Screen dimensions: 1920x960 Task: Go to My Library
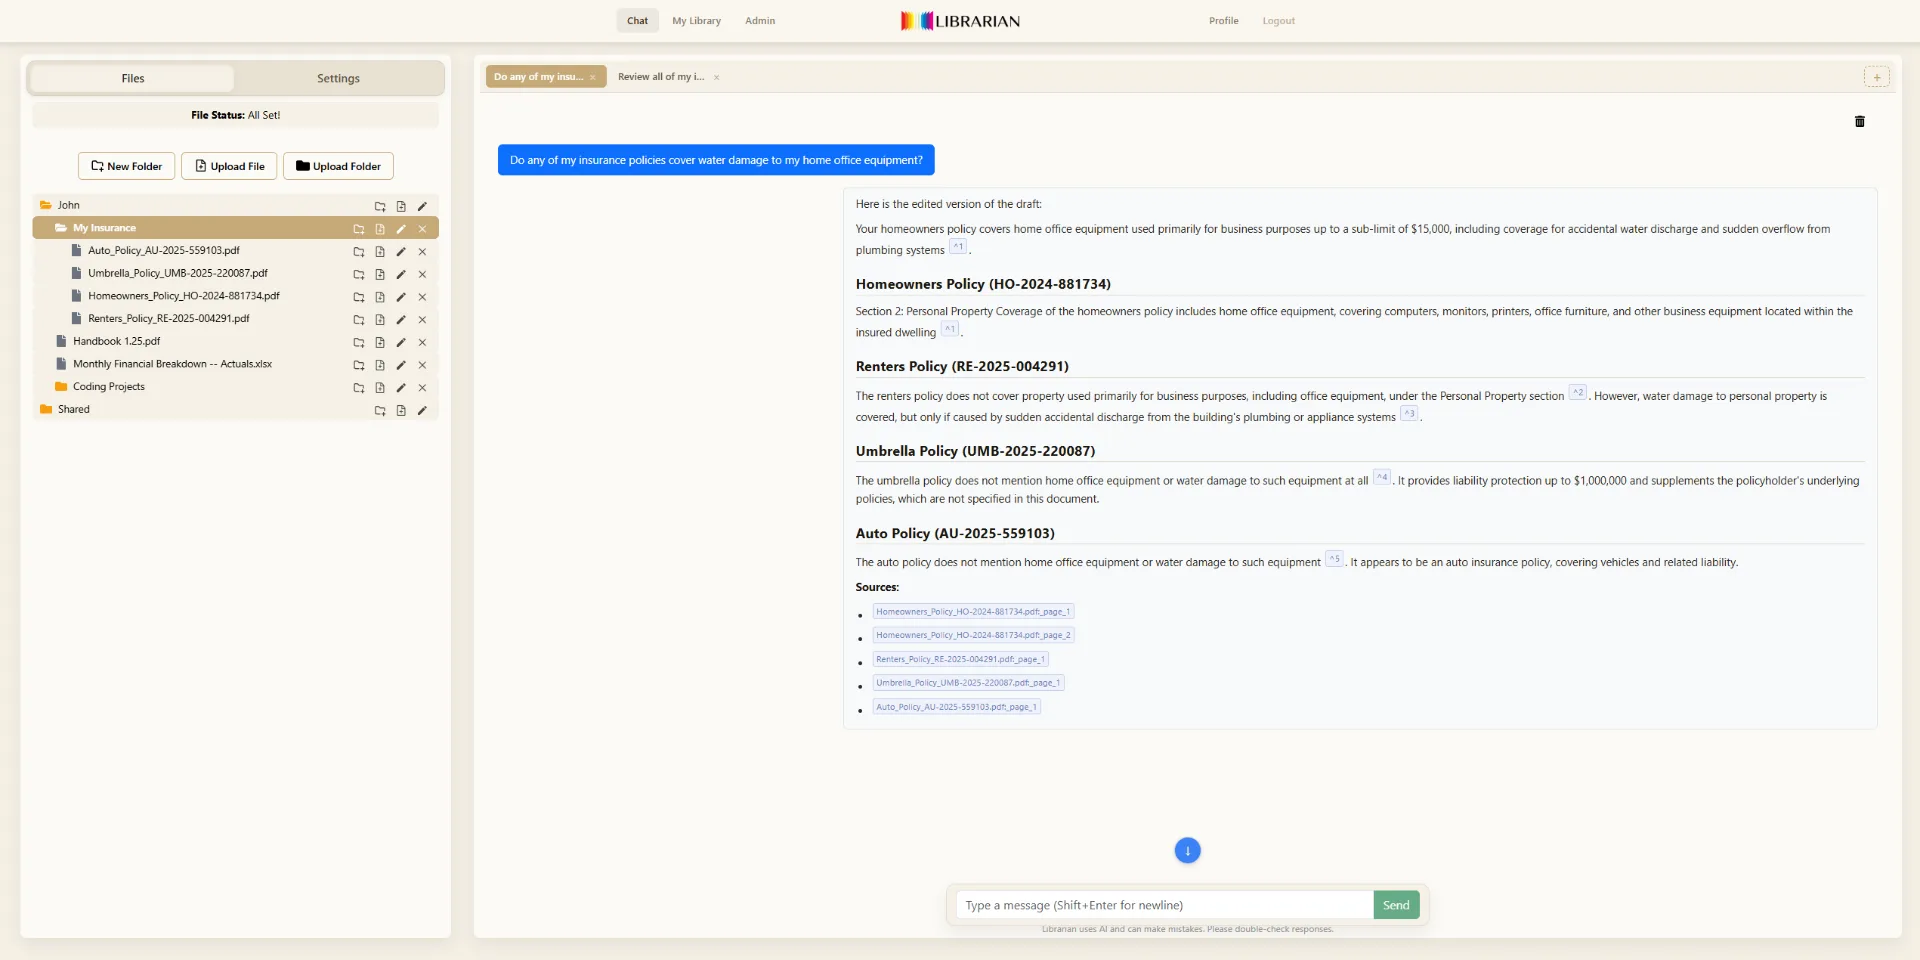[x=696, y=20]
